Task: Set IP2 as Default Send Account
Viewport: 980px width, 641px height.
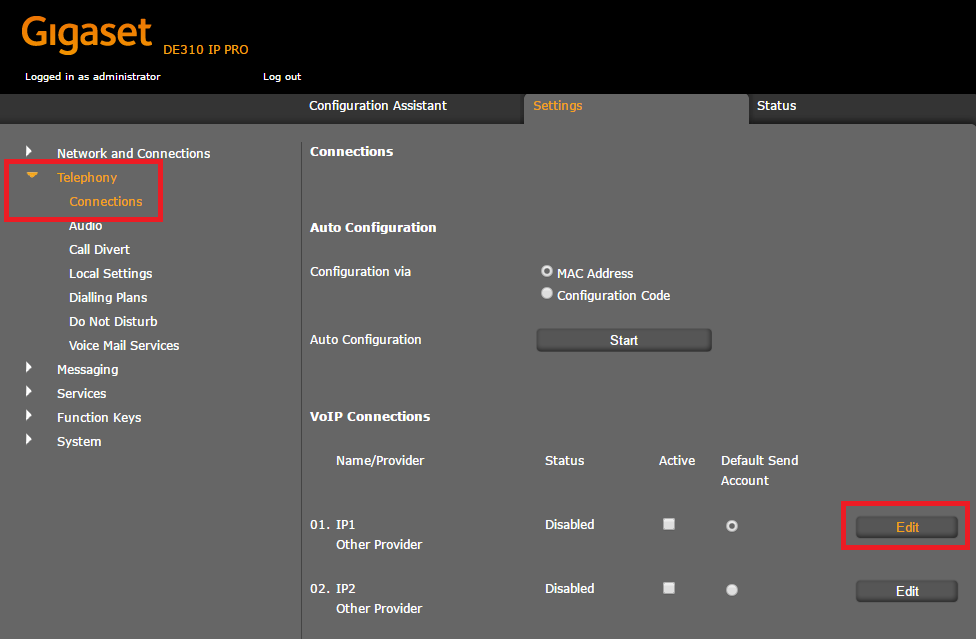Action: 732,590
